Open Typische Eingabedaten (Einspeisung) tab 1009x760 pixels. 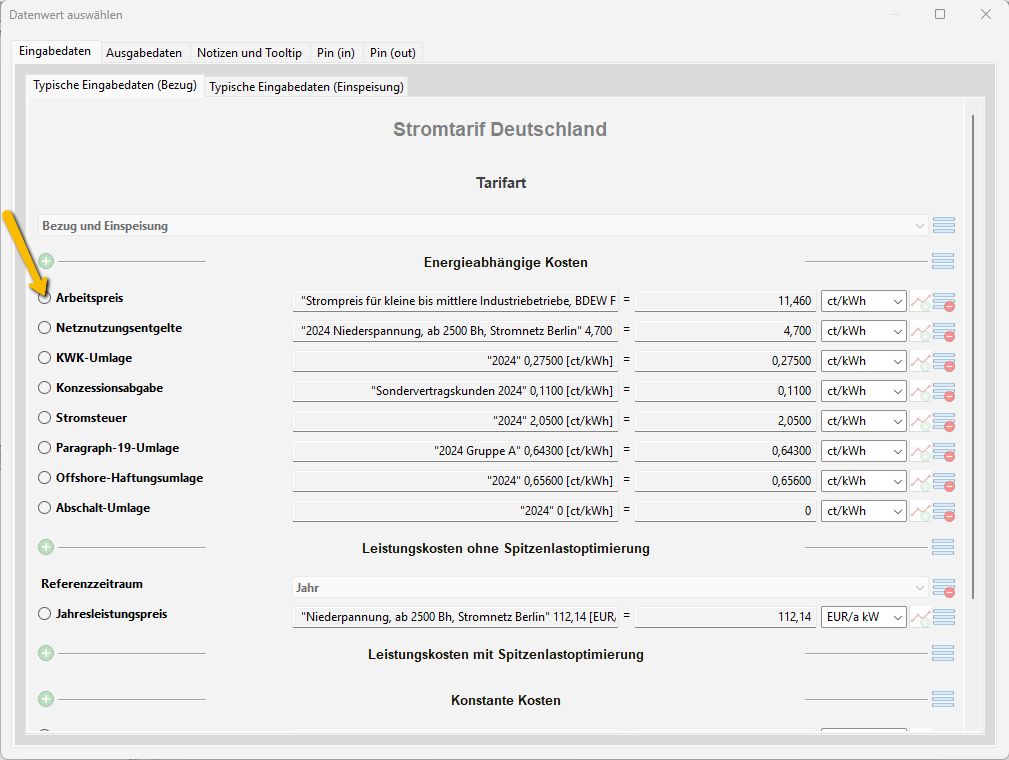pos(306,87)
